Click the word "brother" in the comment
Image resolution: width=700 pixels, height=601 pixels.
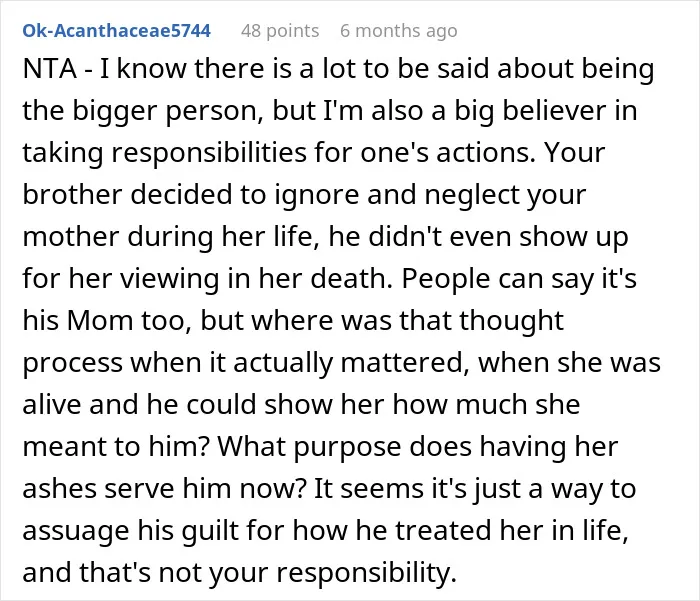tap(72, 195)
